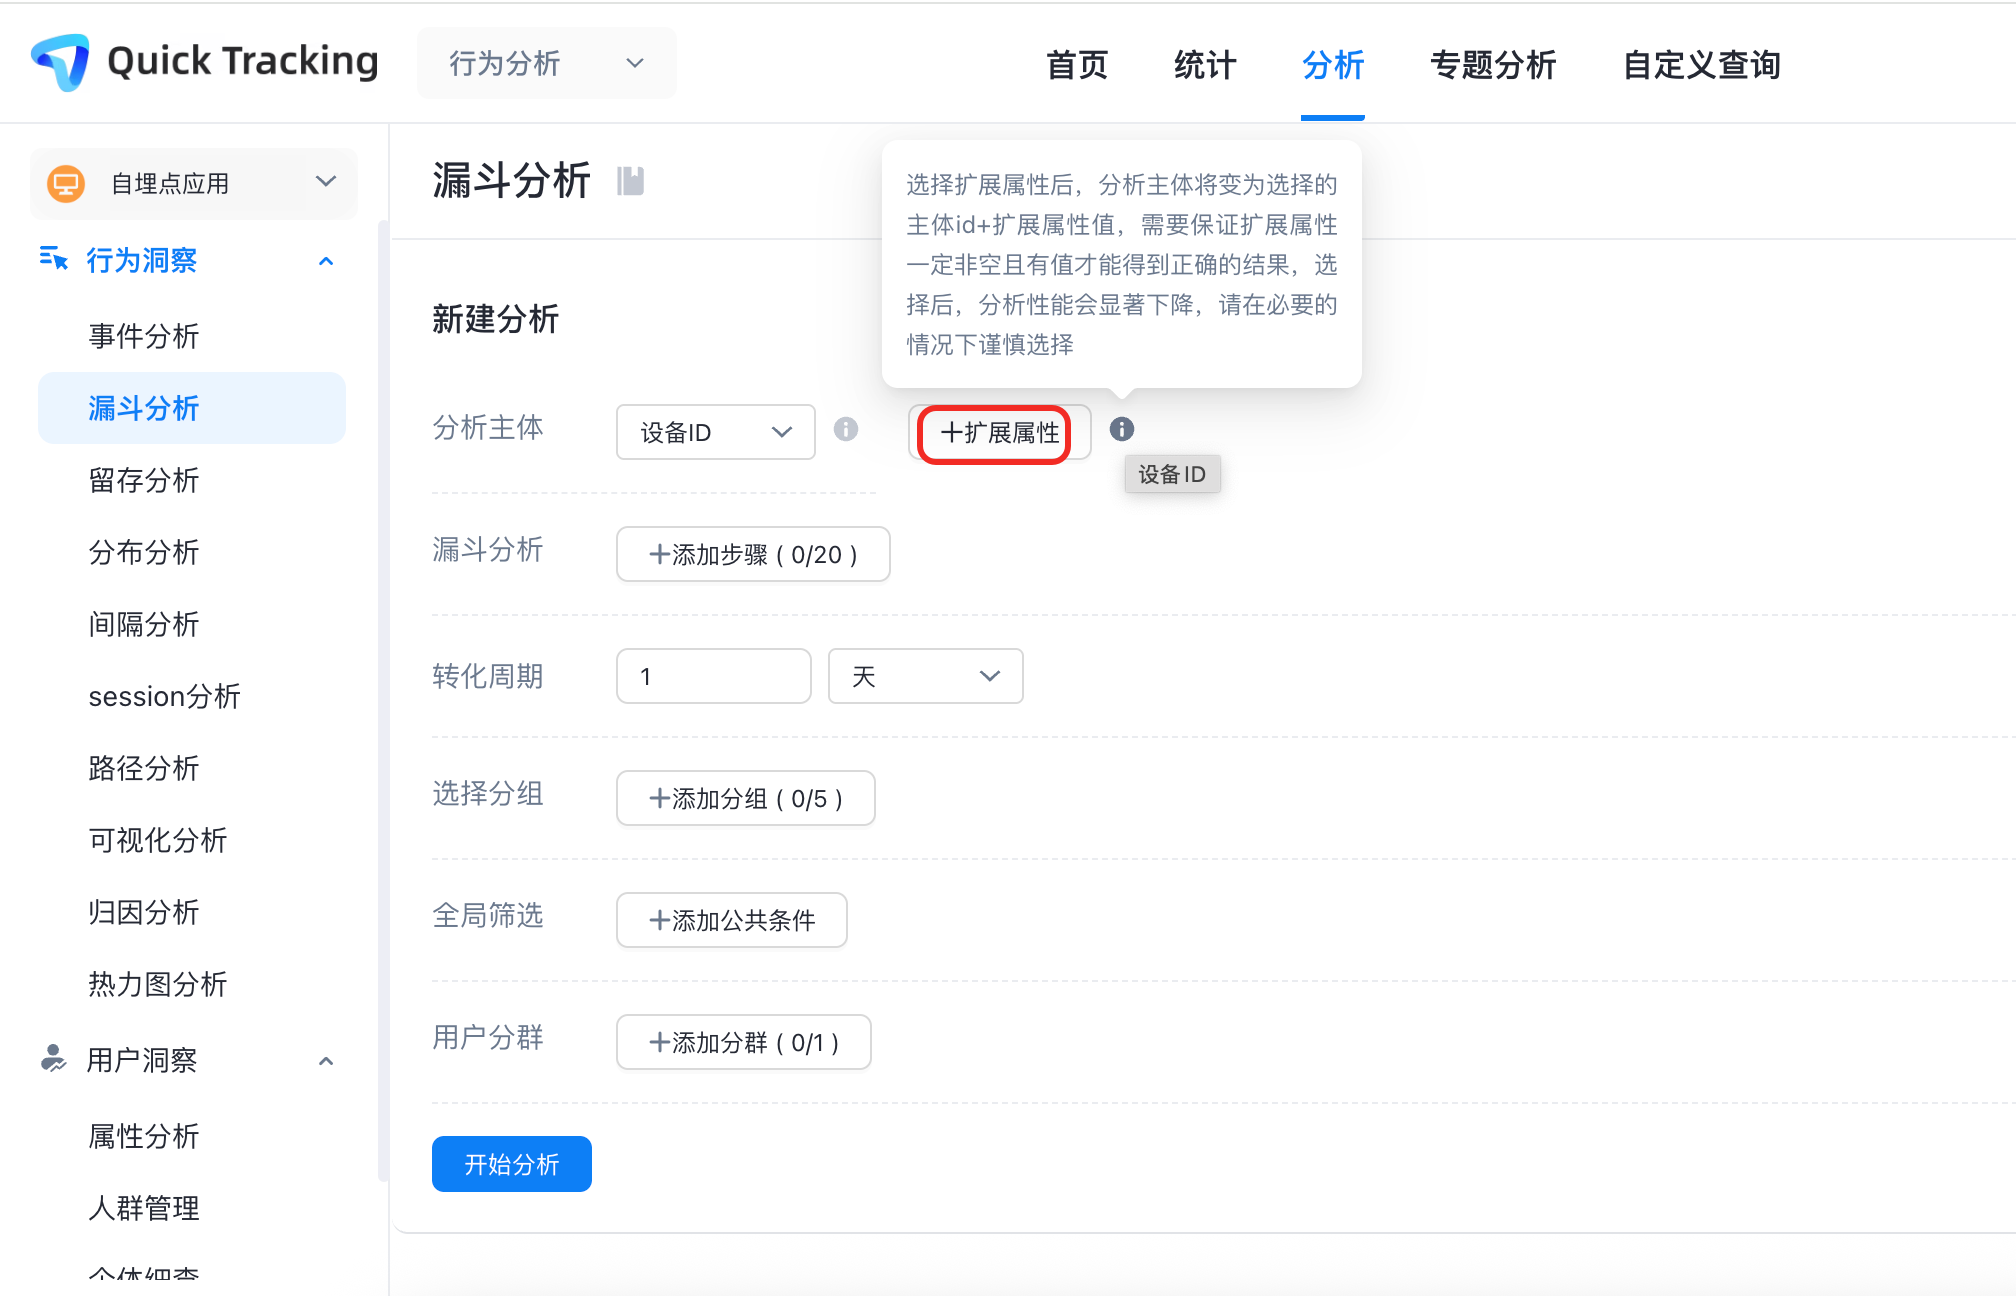Go to the 自定义查询 top tab
This screenshot has width=2016, height=1296.
coord(1701,65)
